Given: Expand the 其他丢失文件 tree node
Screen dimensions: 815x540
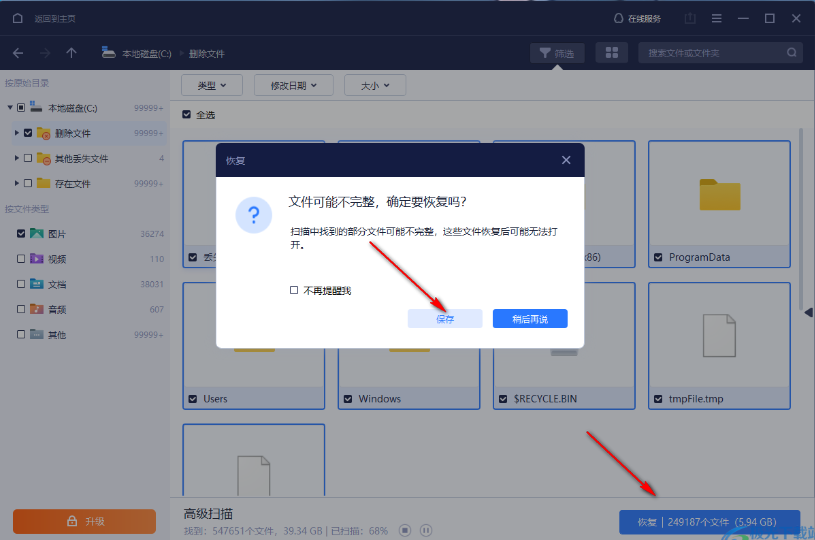Looking at the screenshot, I should pos(17,158).
